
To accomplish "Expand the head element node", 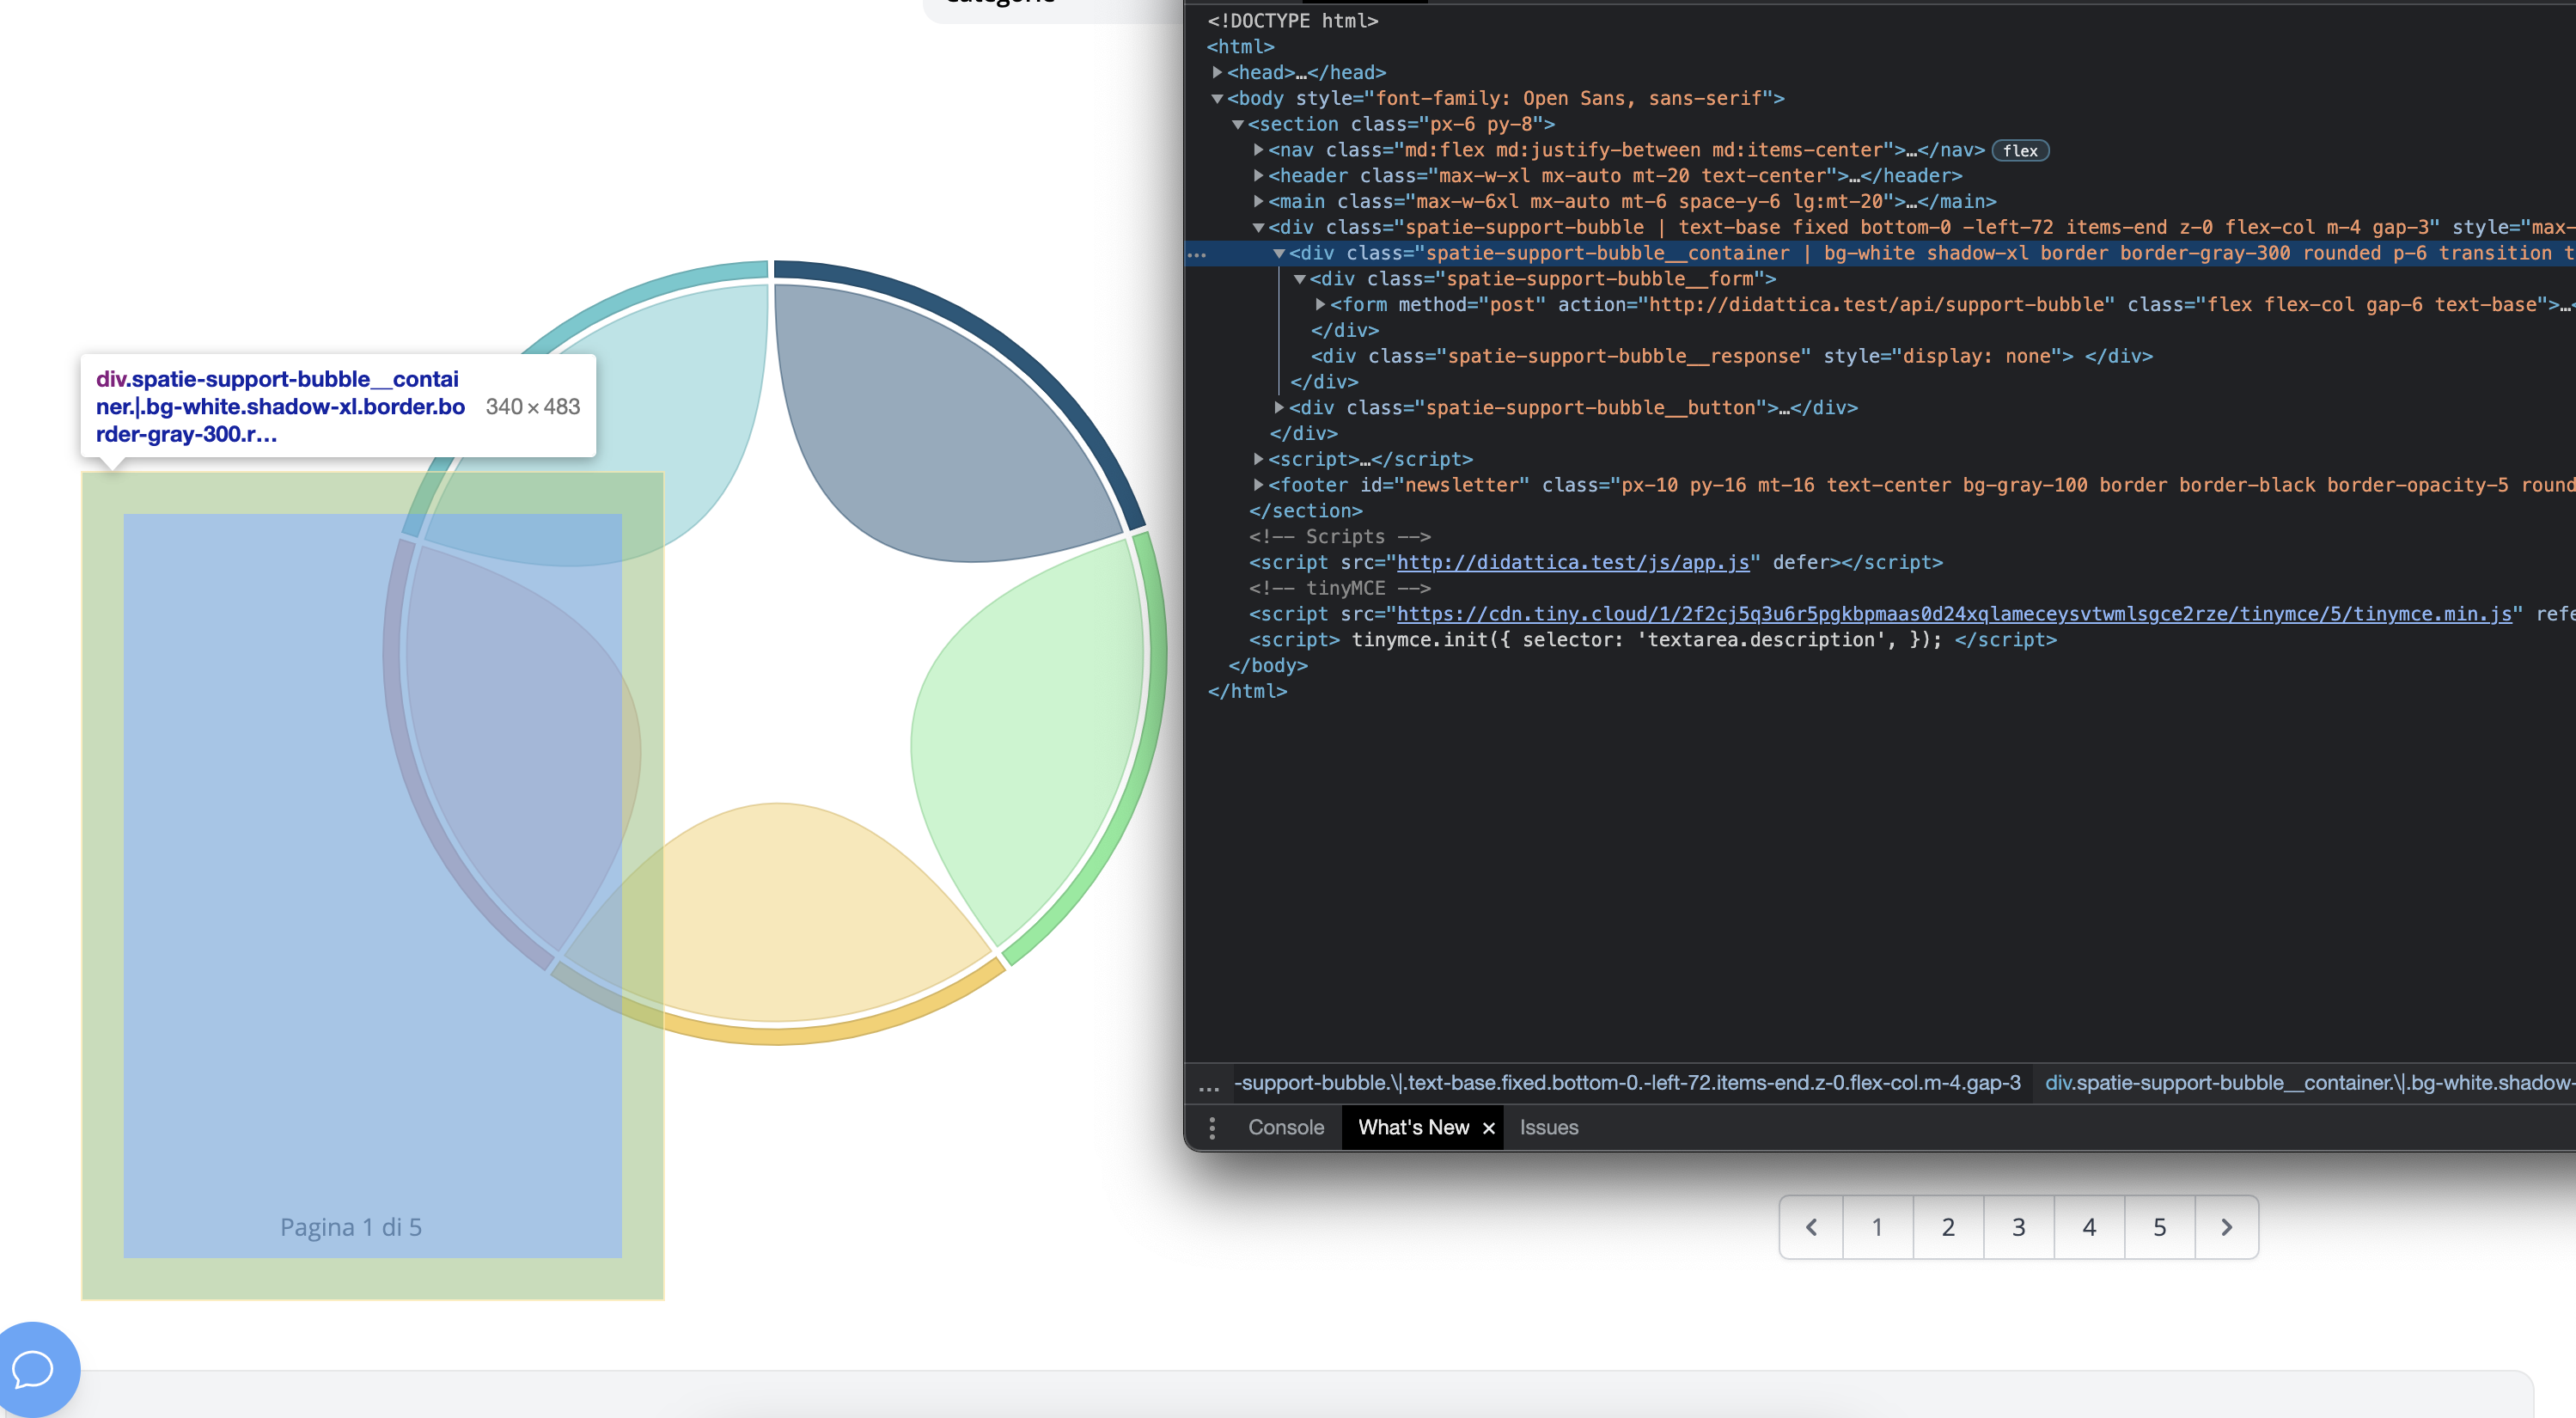I will 1217,72.
